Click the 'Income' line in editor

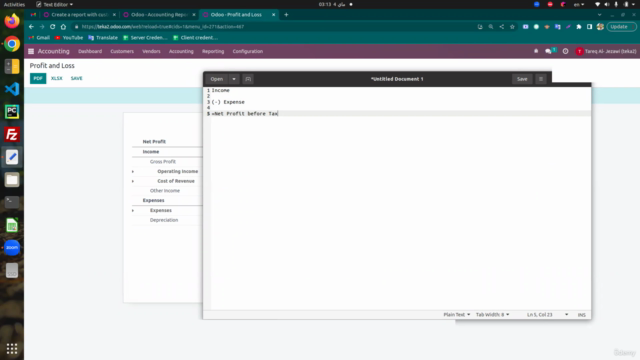(x=220, y=90)
